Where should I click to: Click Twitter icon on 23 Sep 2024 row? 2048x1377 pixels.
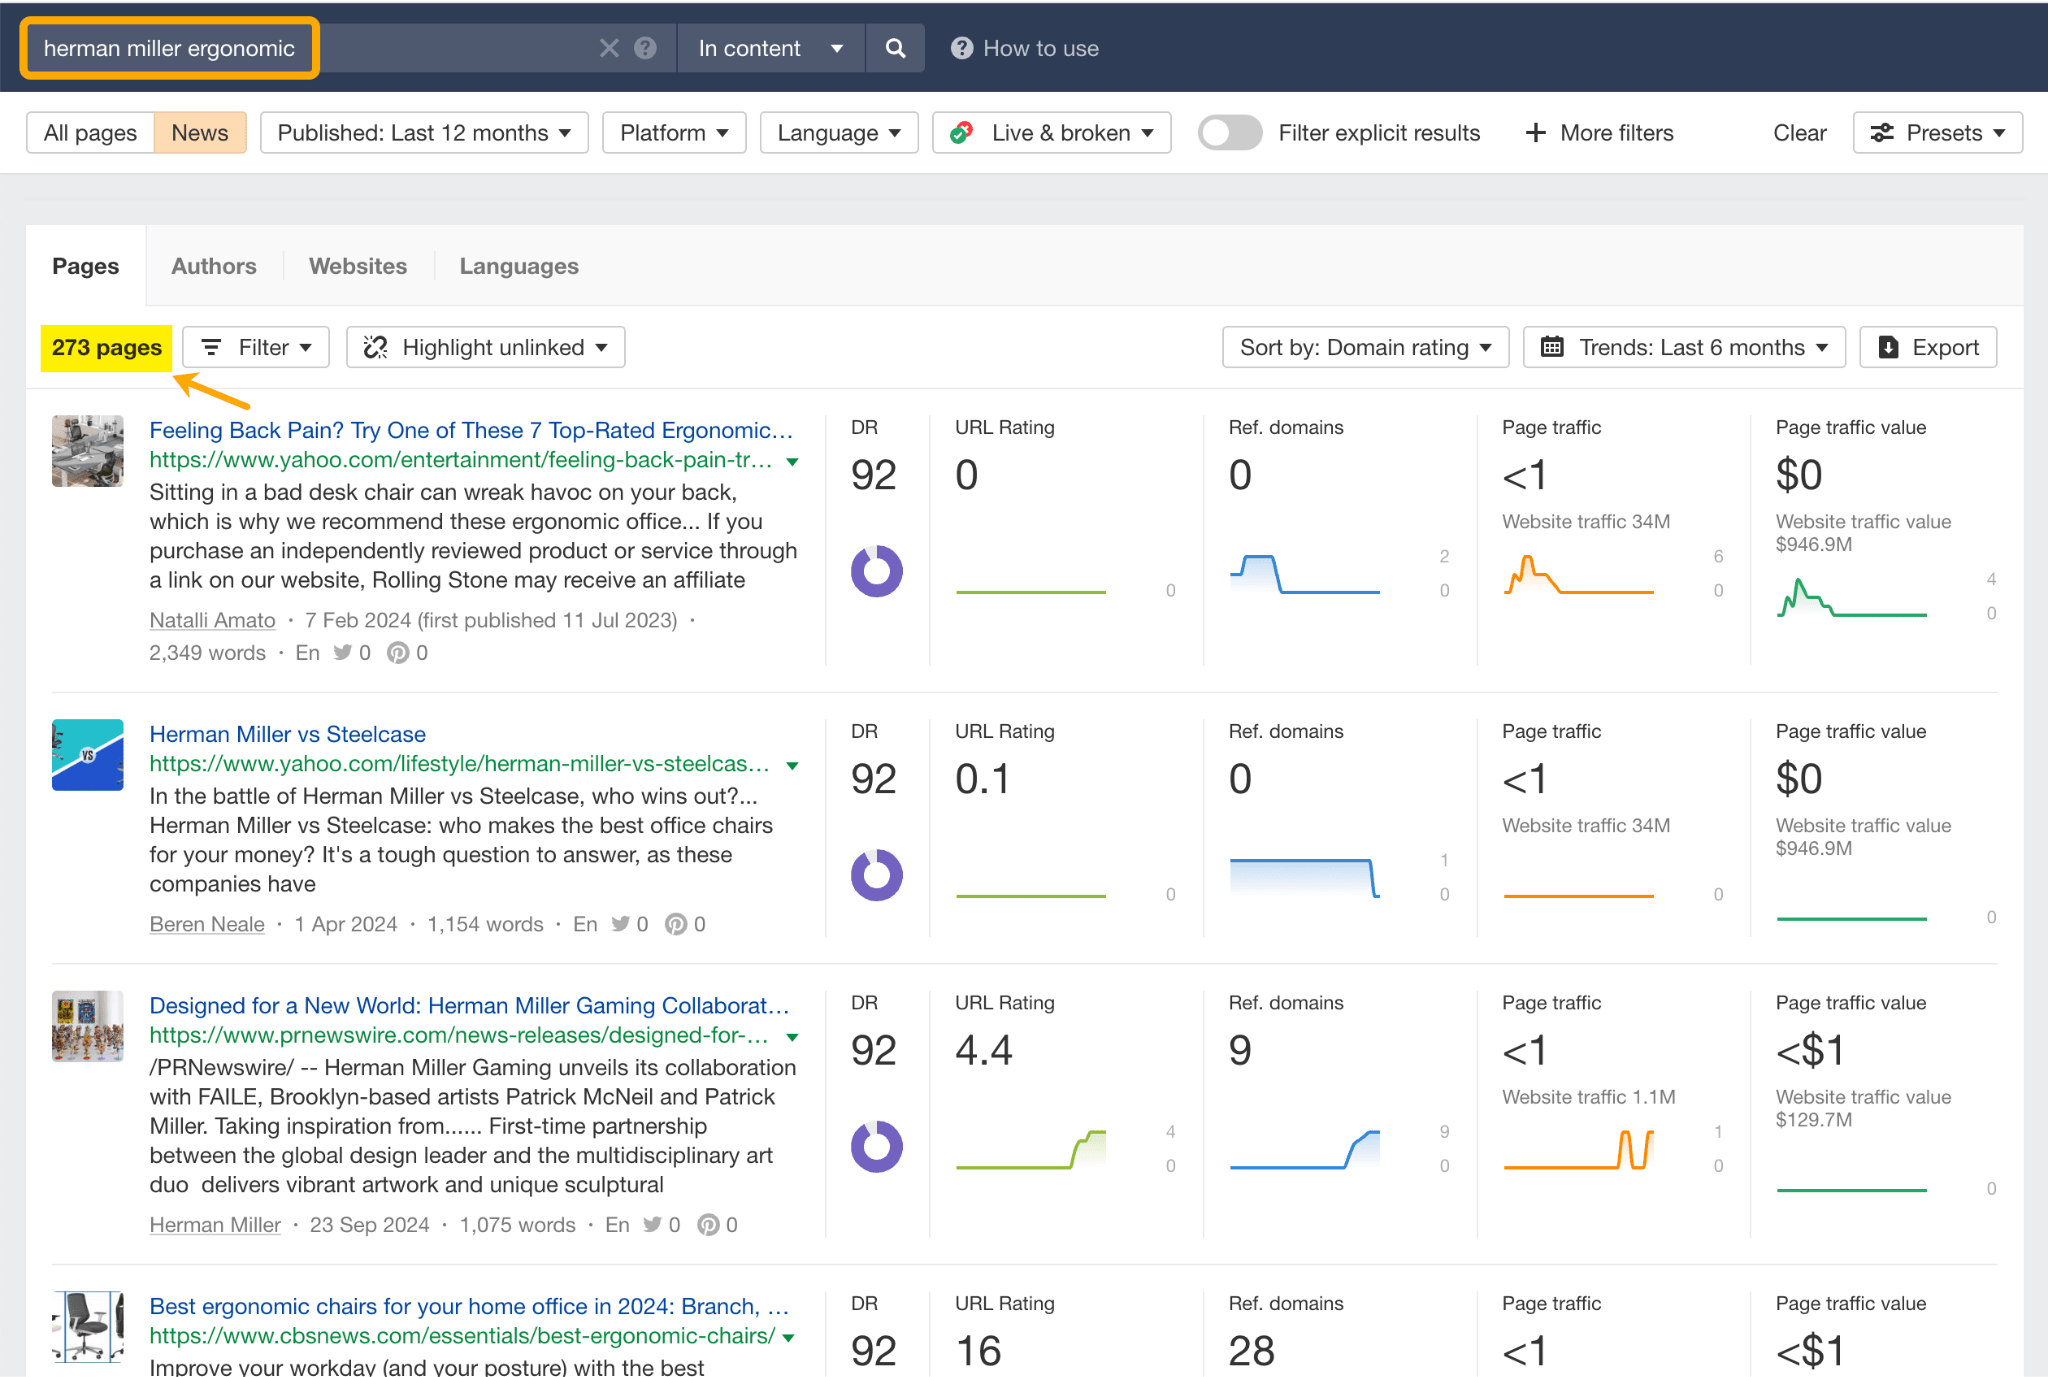click(653, 1225)
